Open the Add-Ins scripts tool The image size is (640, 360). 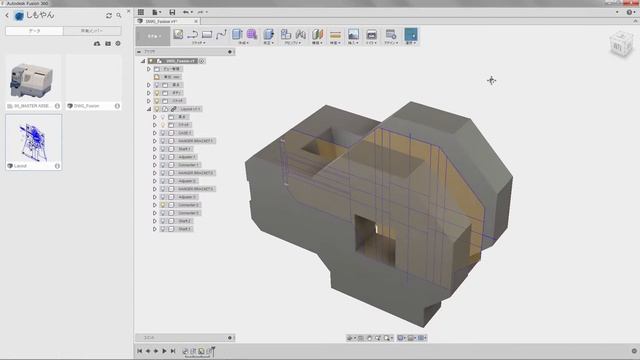coord(391,34)
